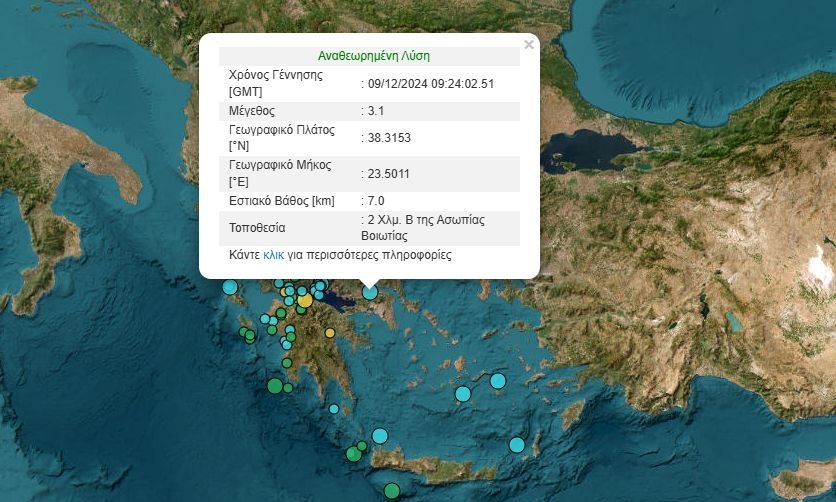Click the 'Αναθεωρημένη Λύση' popup title
This screenshot has height=502, width=836.
[x=373, y=56]
